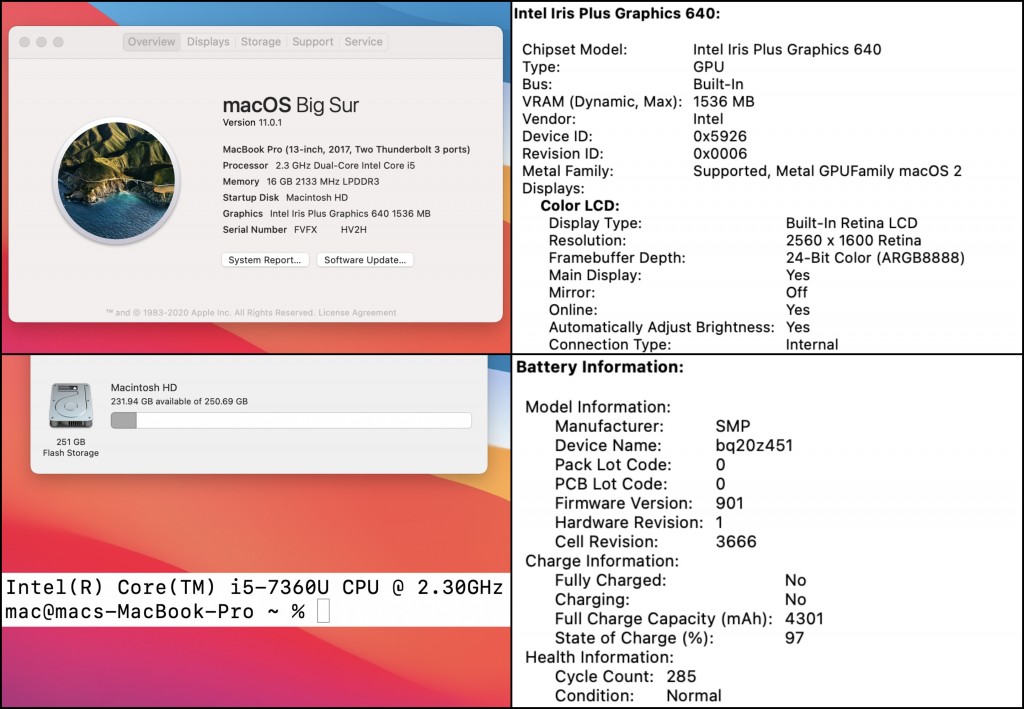Click the Macintosh HD drive icon
1024x709 pixels.
pos(71,405)
